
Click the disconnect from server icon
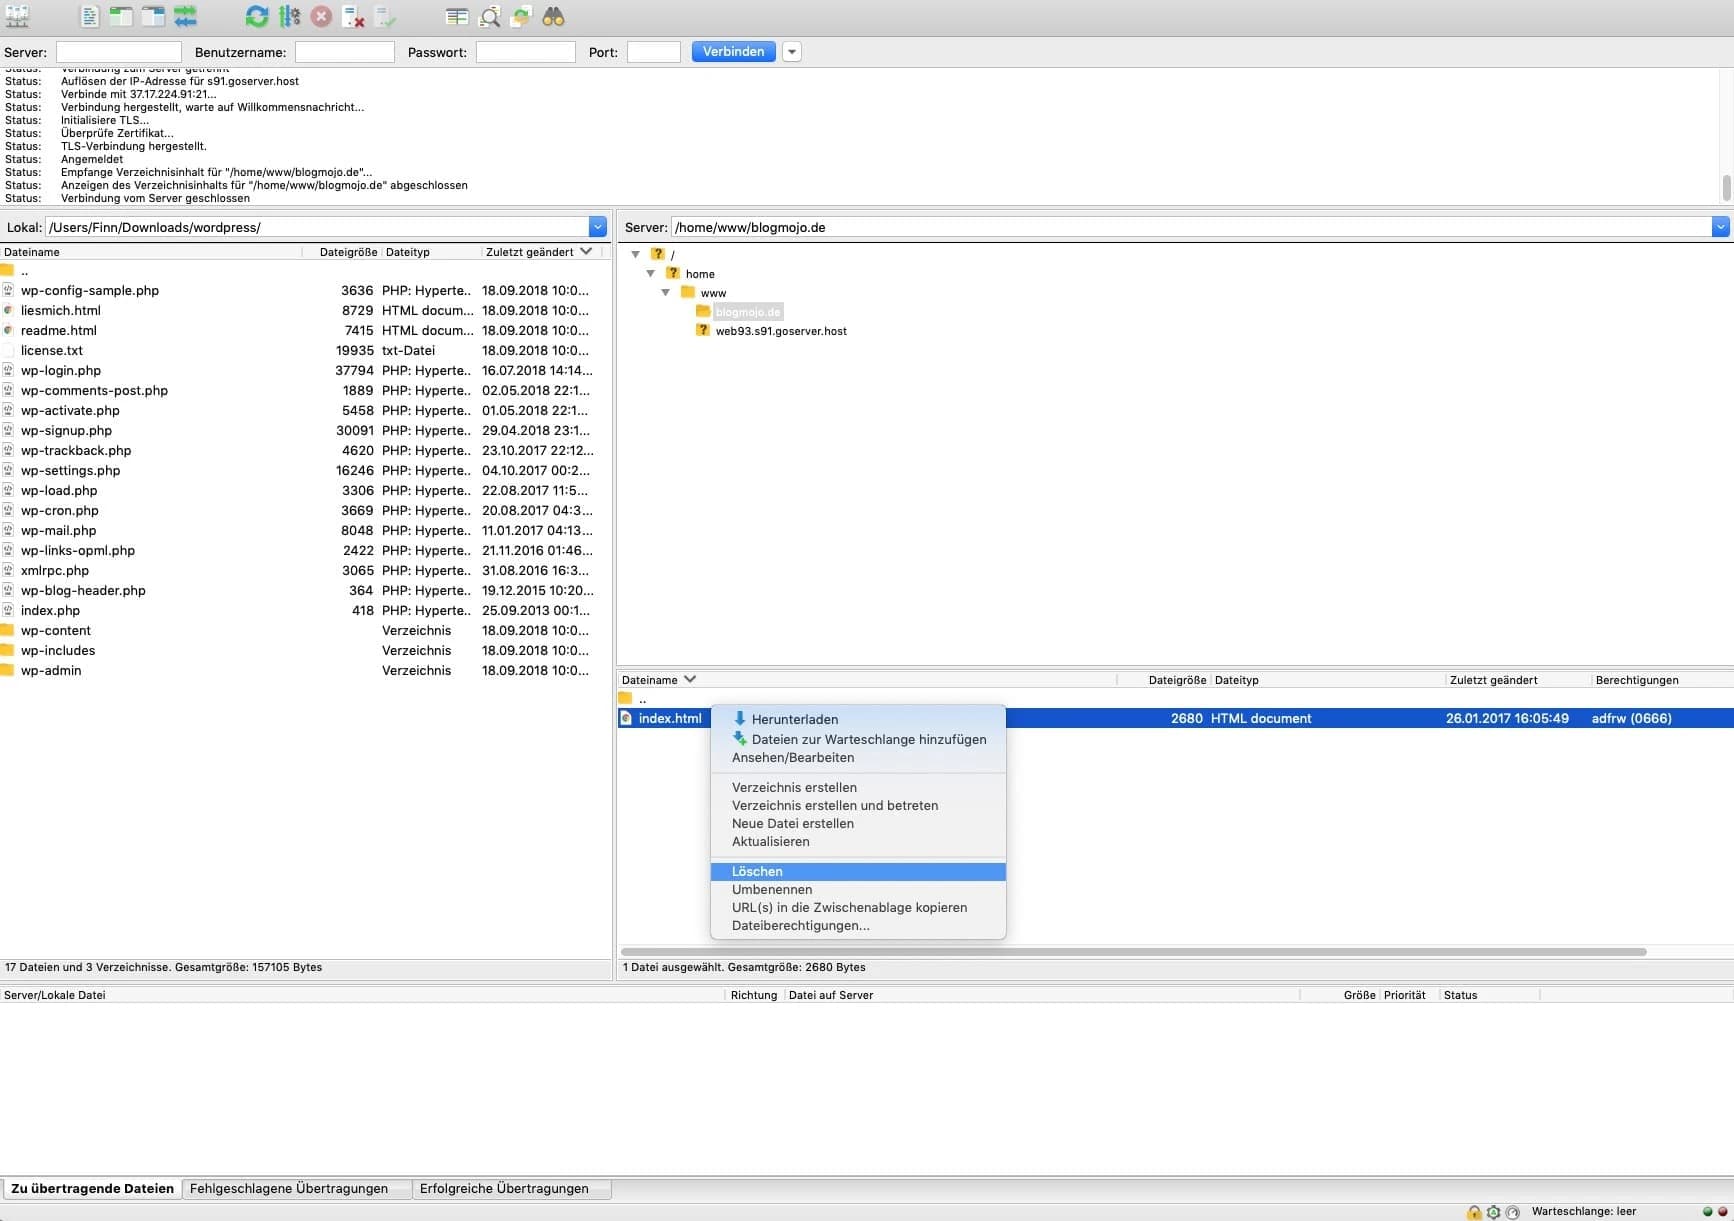click(353, 16)
